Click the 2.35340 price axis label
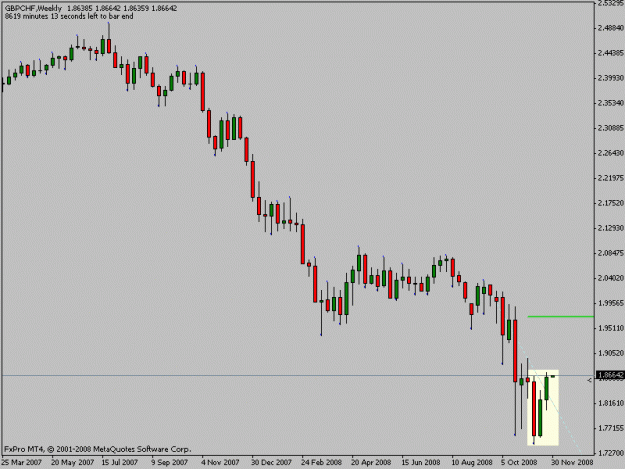Screen dimensions: 625x469 tap(611, 103)
